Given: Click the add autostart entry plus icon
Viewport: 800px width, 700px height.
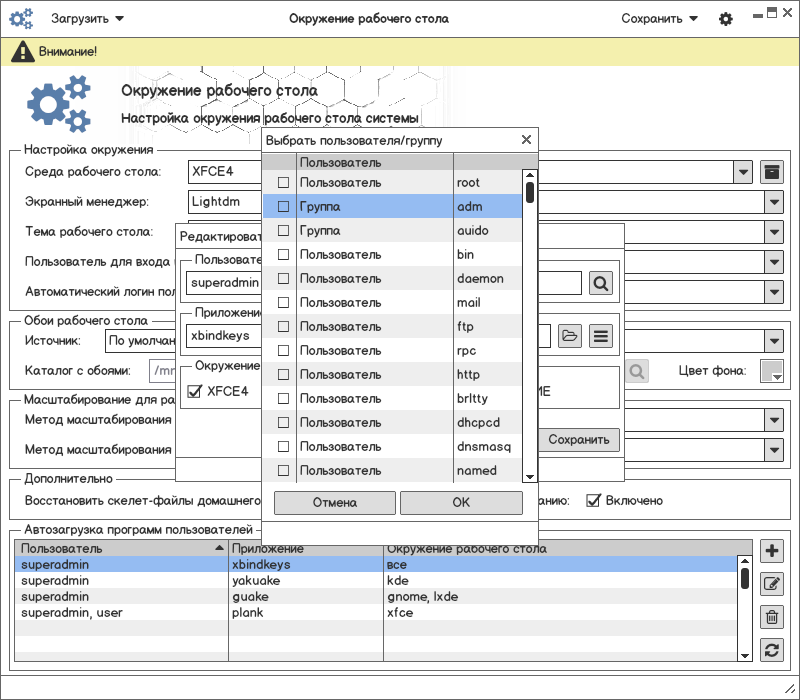Looking at the screenshot, I should click(x=771, y=551).
